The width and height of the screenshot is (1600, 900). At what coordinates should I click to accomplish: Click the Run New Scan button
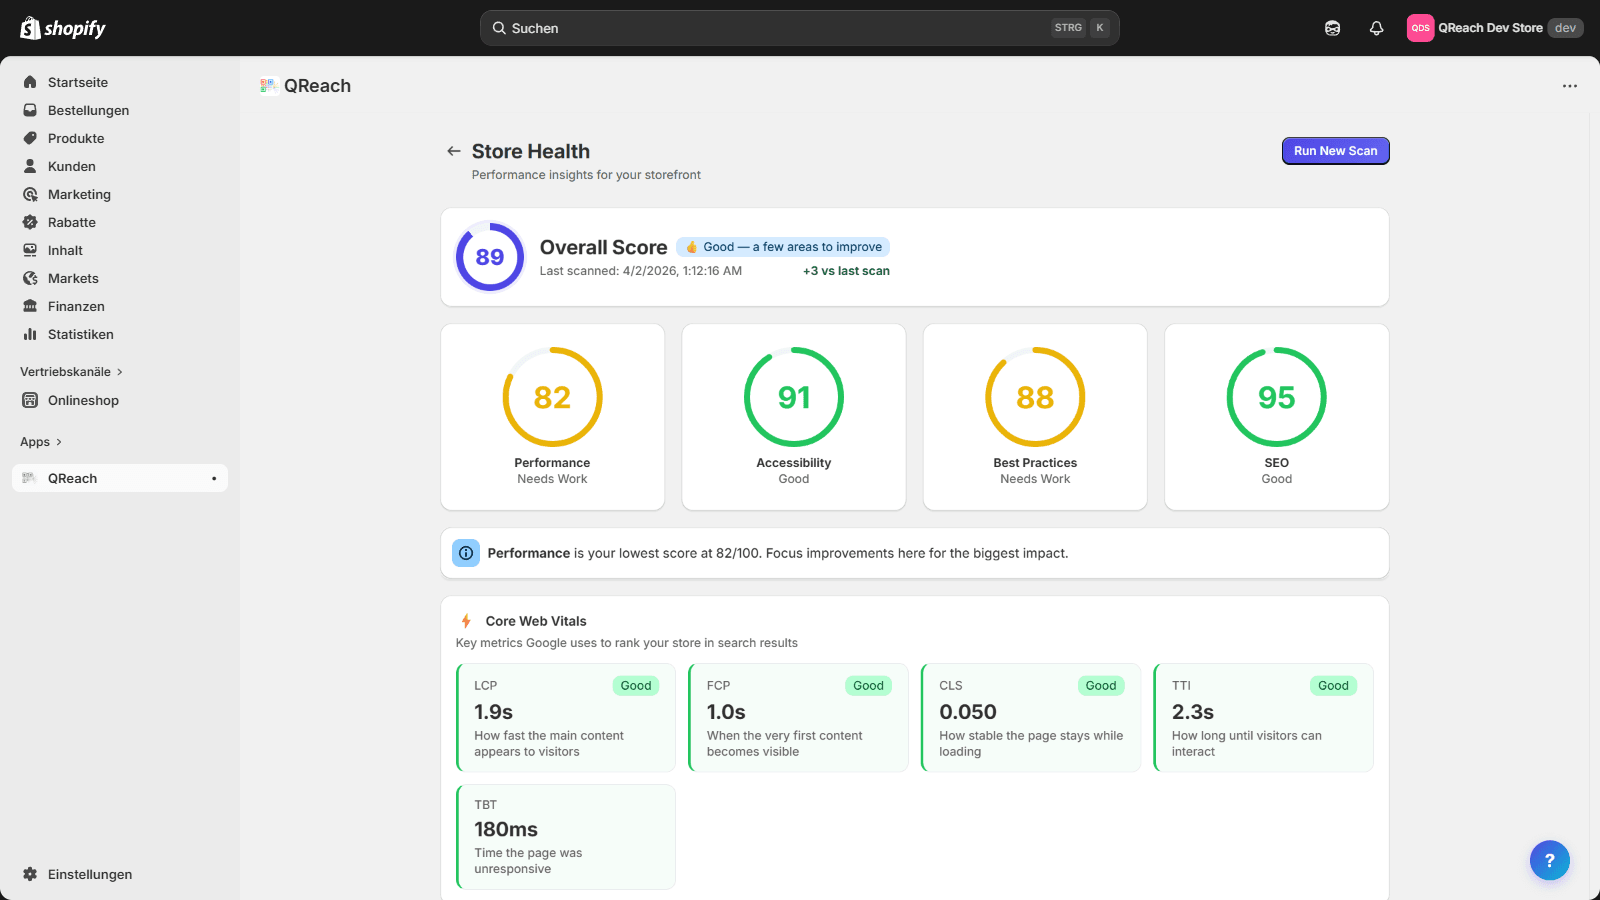pyautogui.click(x=1335, y=151)
